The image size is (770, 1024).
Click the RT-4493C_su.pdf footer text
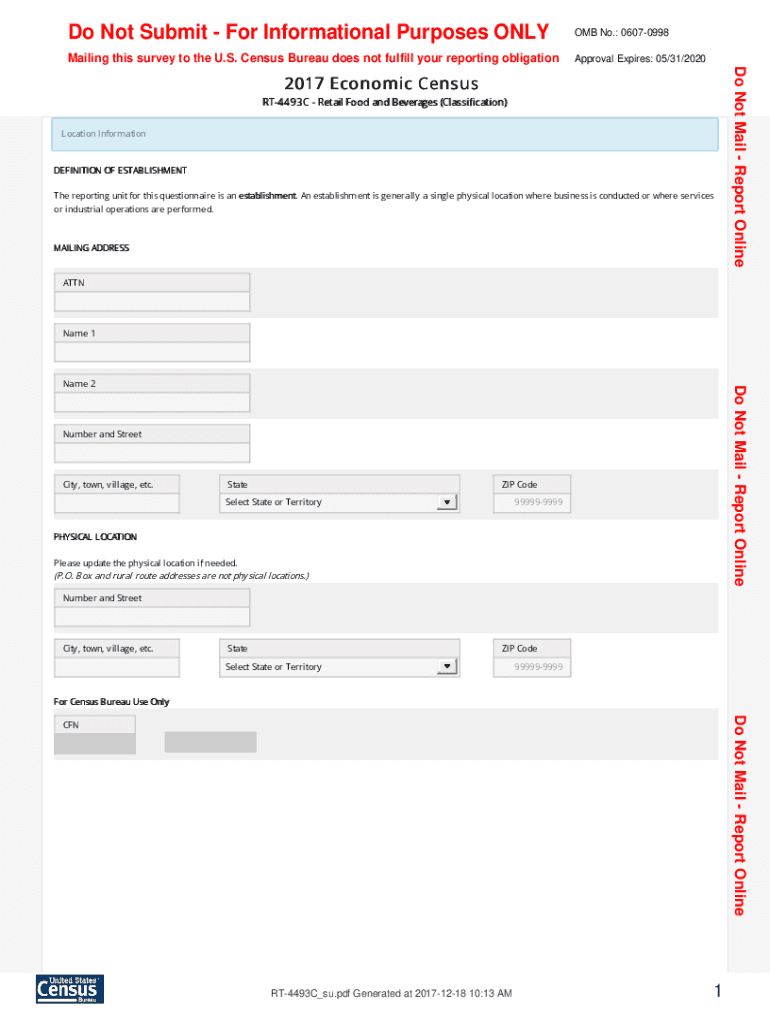(x=391, y=993)
